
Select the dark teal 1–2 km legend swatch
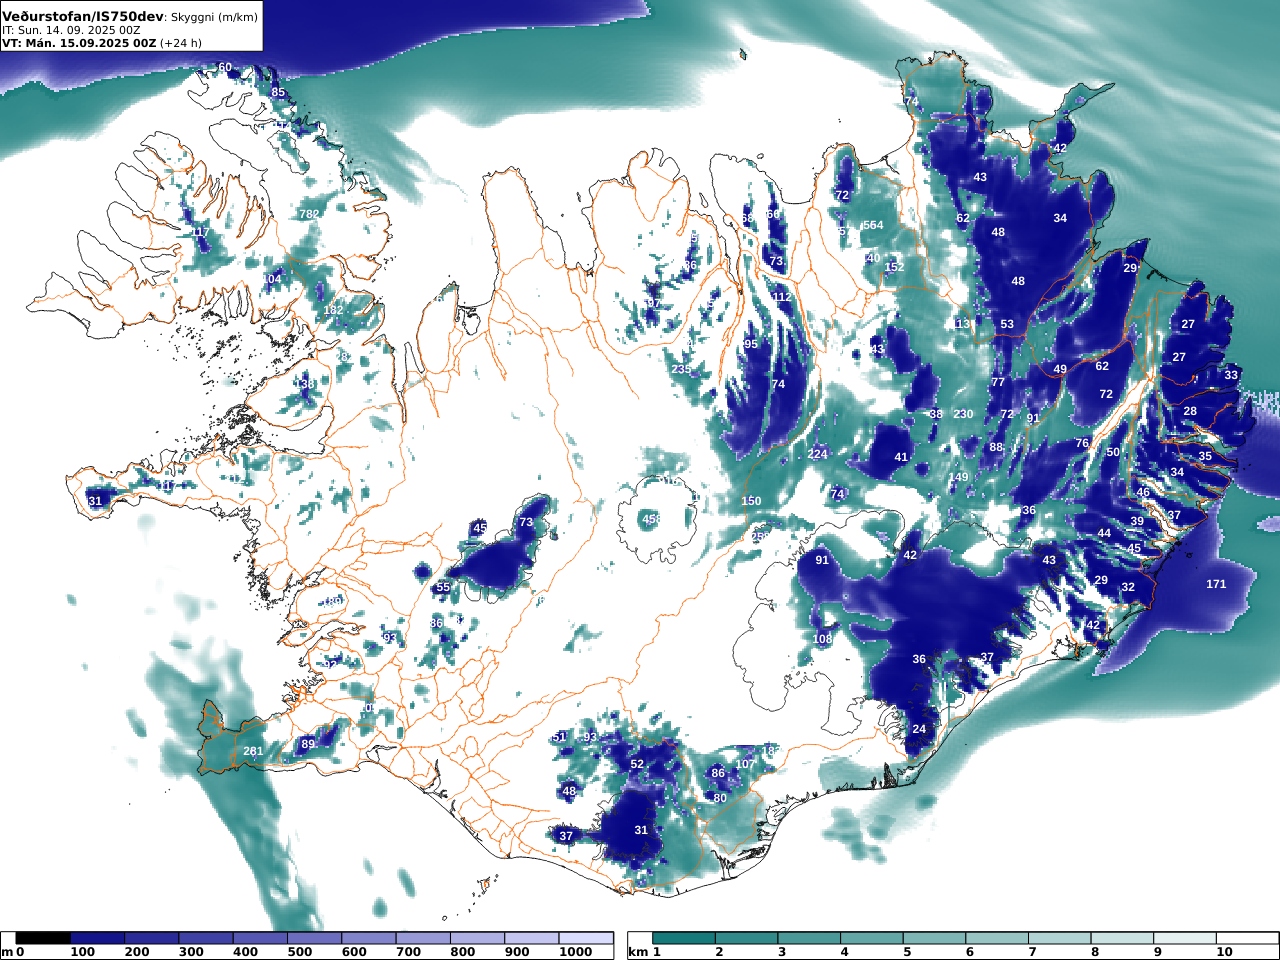pyautogui.click(x=684, y=938)
